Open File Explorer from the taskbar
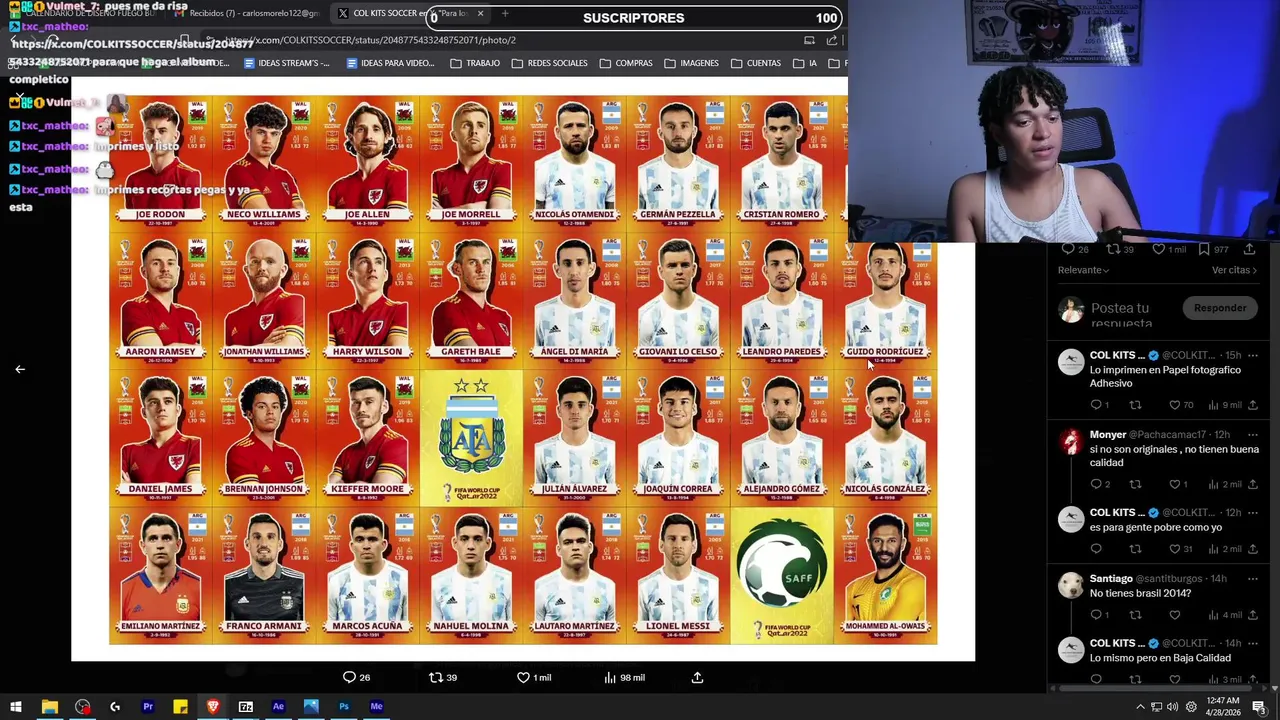 click(x=49, y=707)
